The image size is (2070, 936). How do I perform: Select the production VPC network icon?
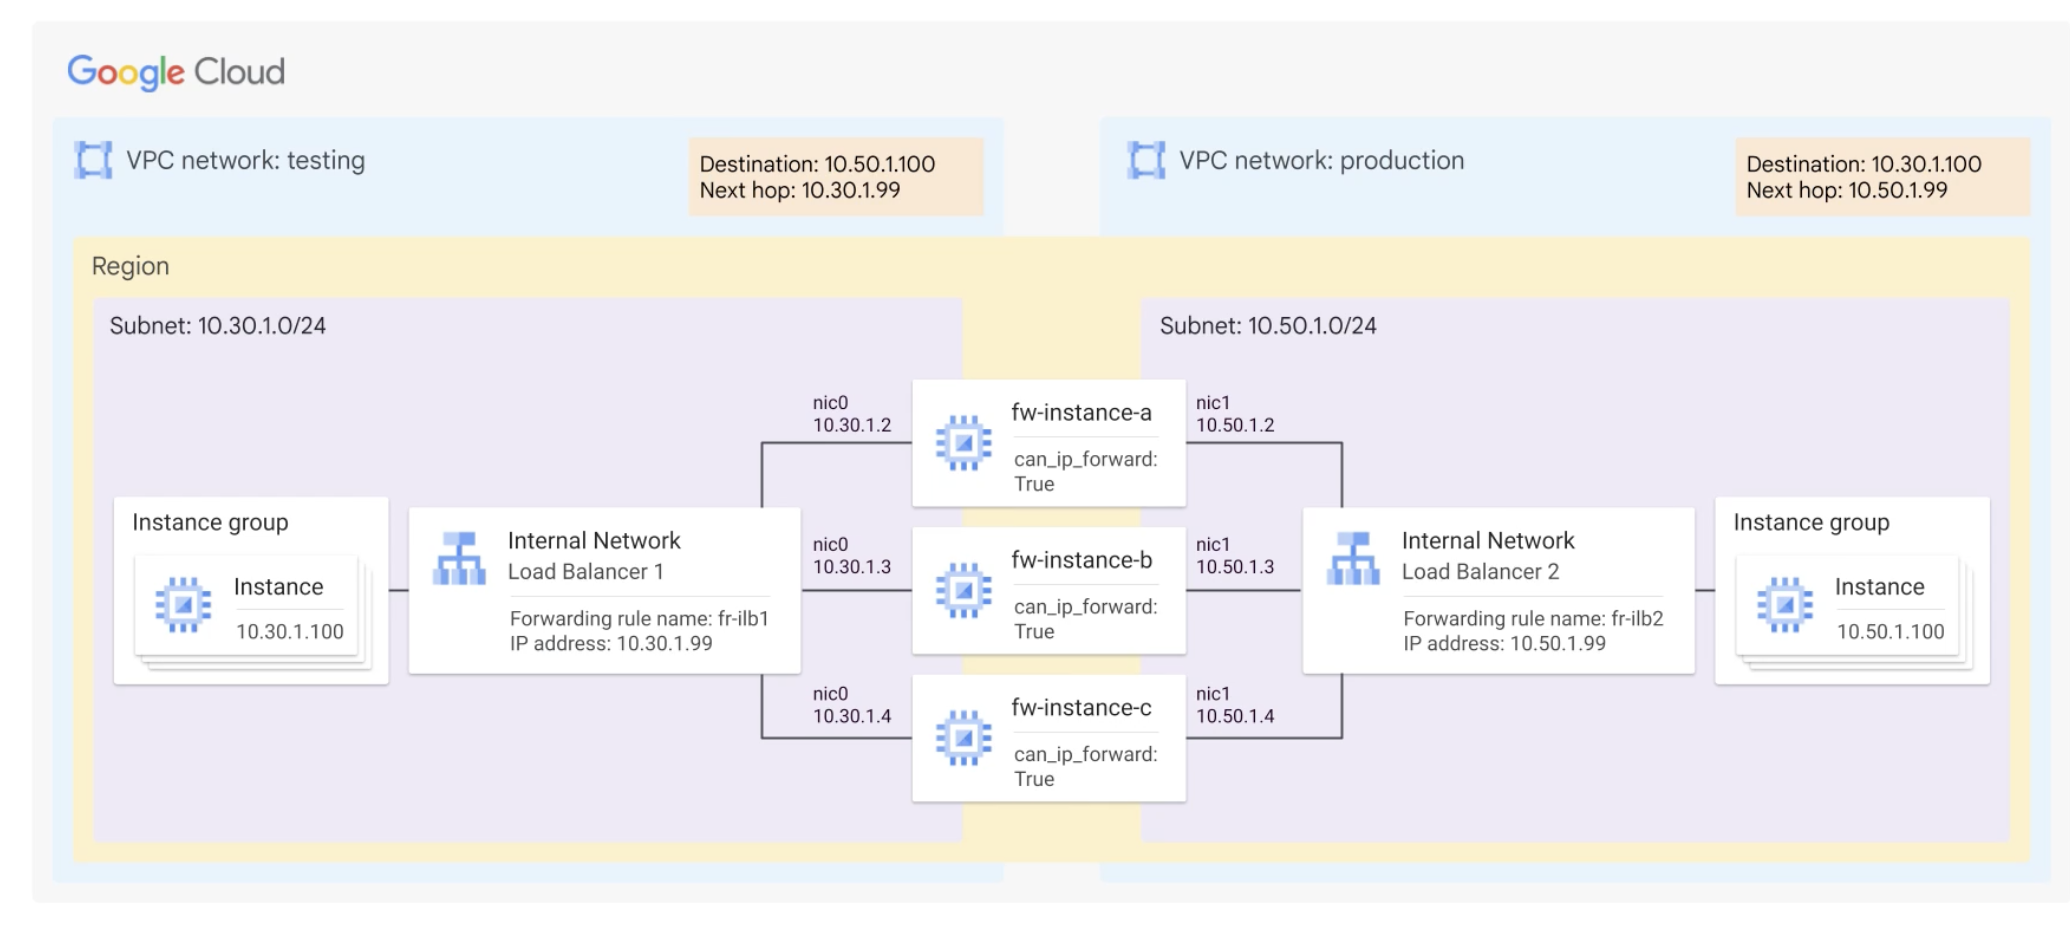[1146, 160]
